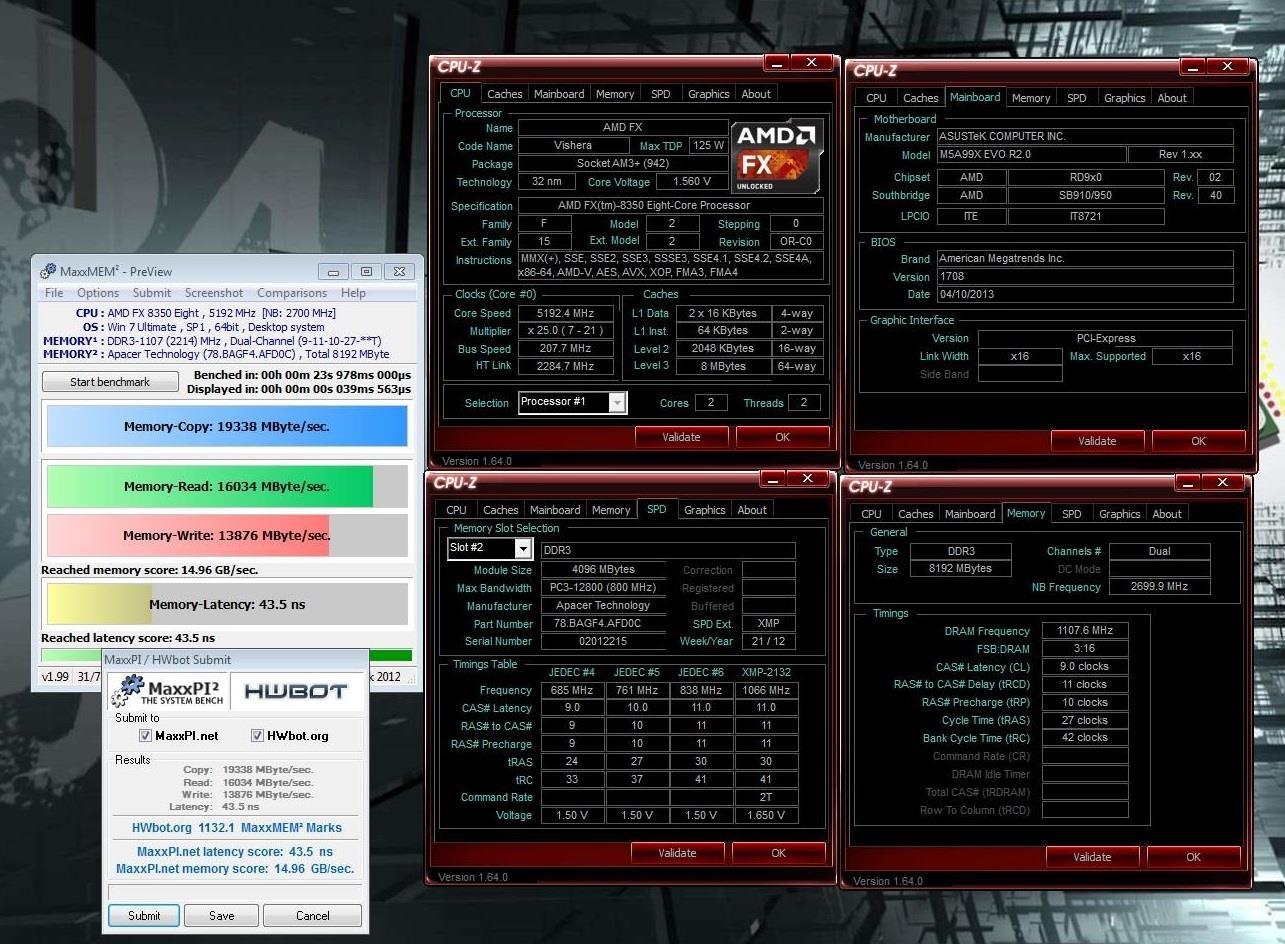1285x944 pixels.
Task: Click the HWBOT logo in the submit dialog
Action: click(296, 691)
